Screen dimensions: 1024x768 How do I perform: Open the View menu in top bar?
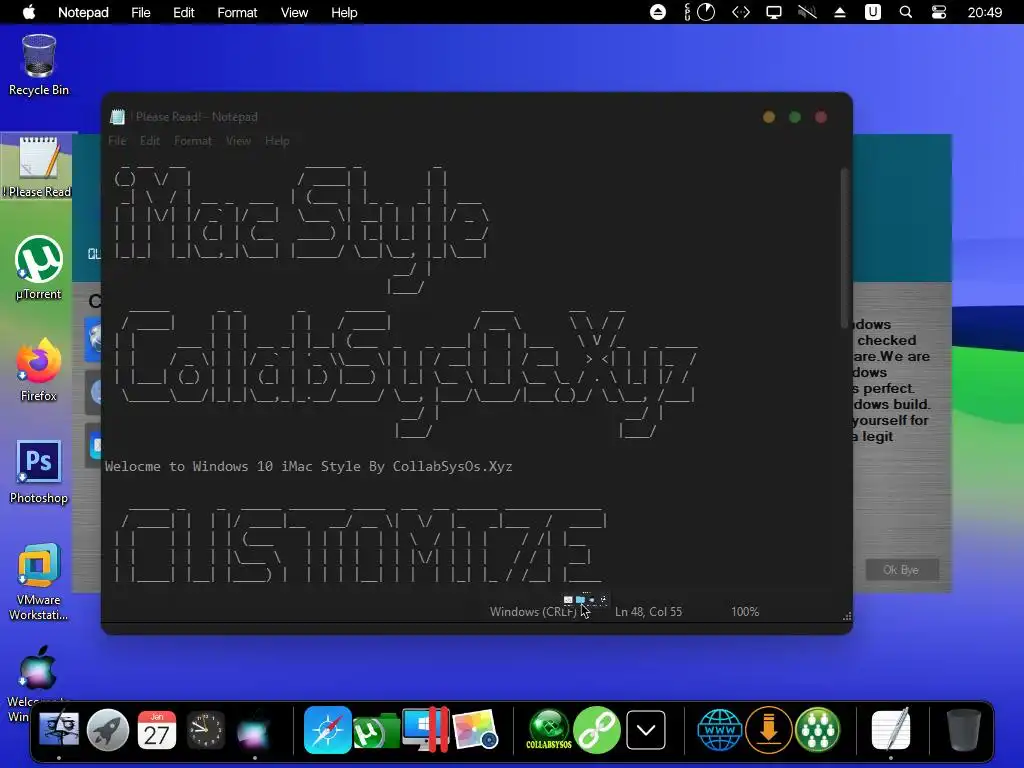[x=295, y=12]
